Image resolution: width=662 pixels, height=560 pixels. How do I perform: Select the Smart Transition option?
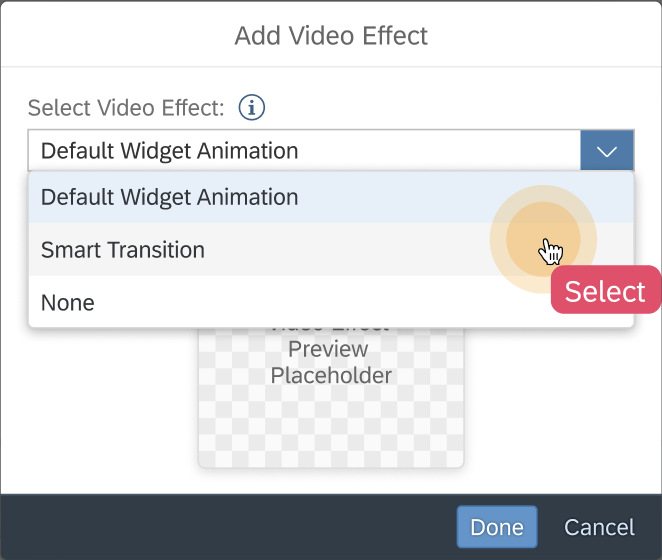tap(331, 250)
